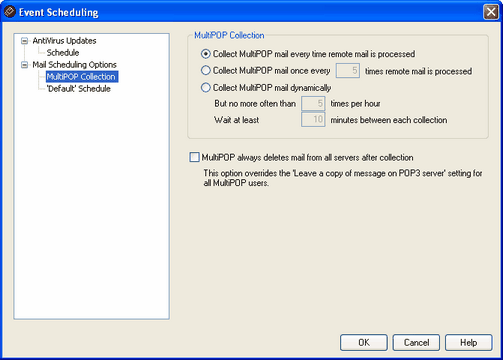Close the Event Scheduling dialog

point(491,12)
